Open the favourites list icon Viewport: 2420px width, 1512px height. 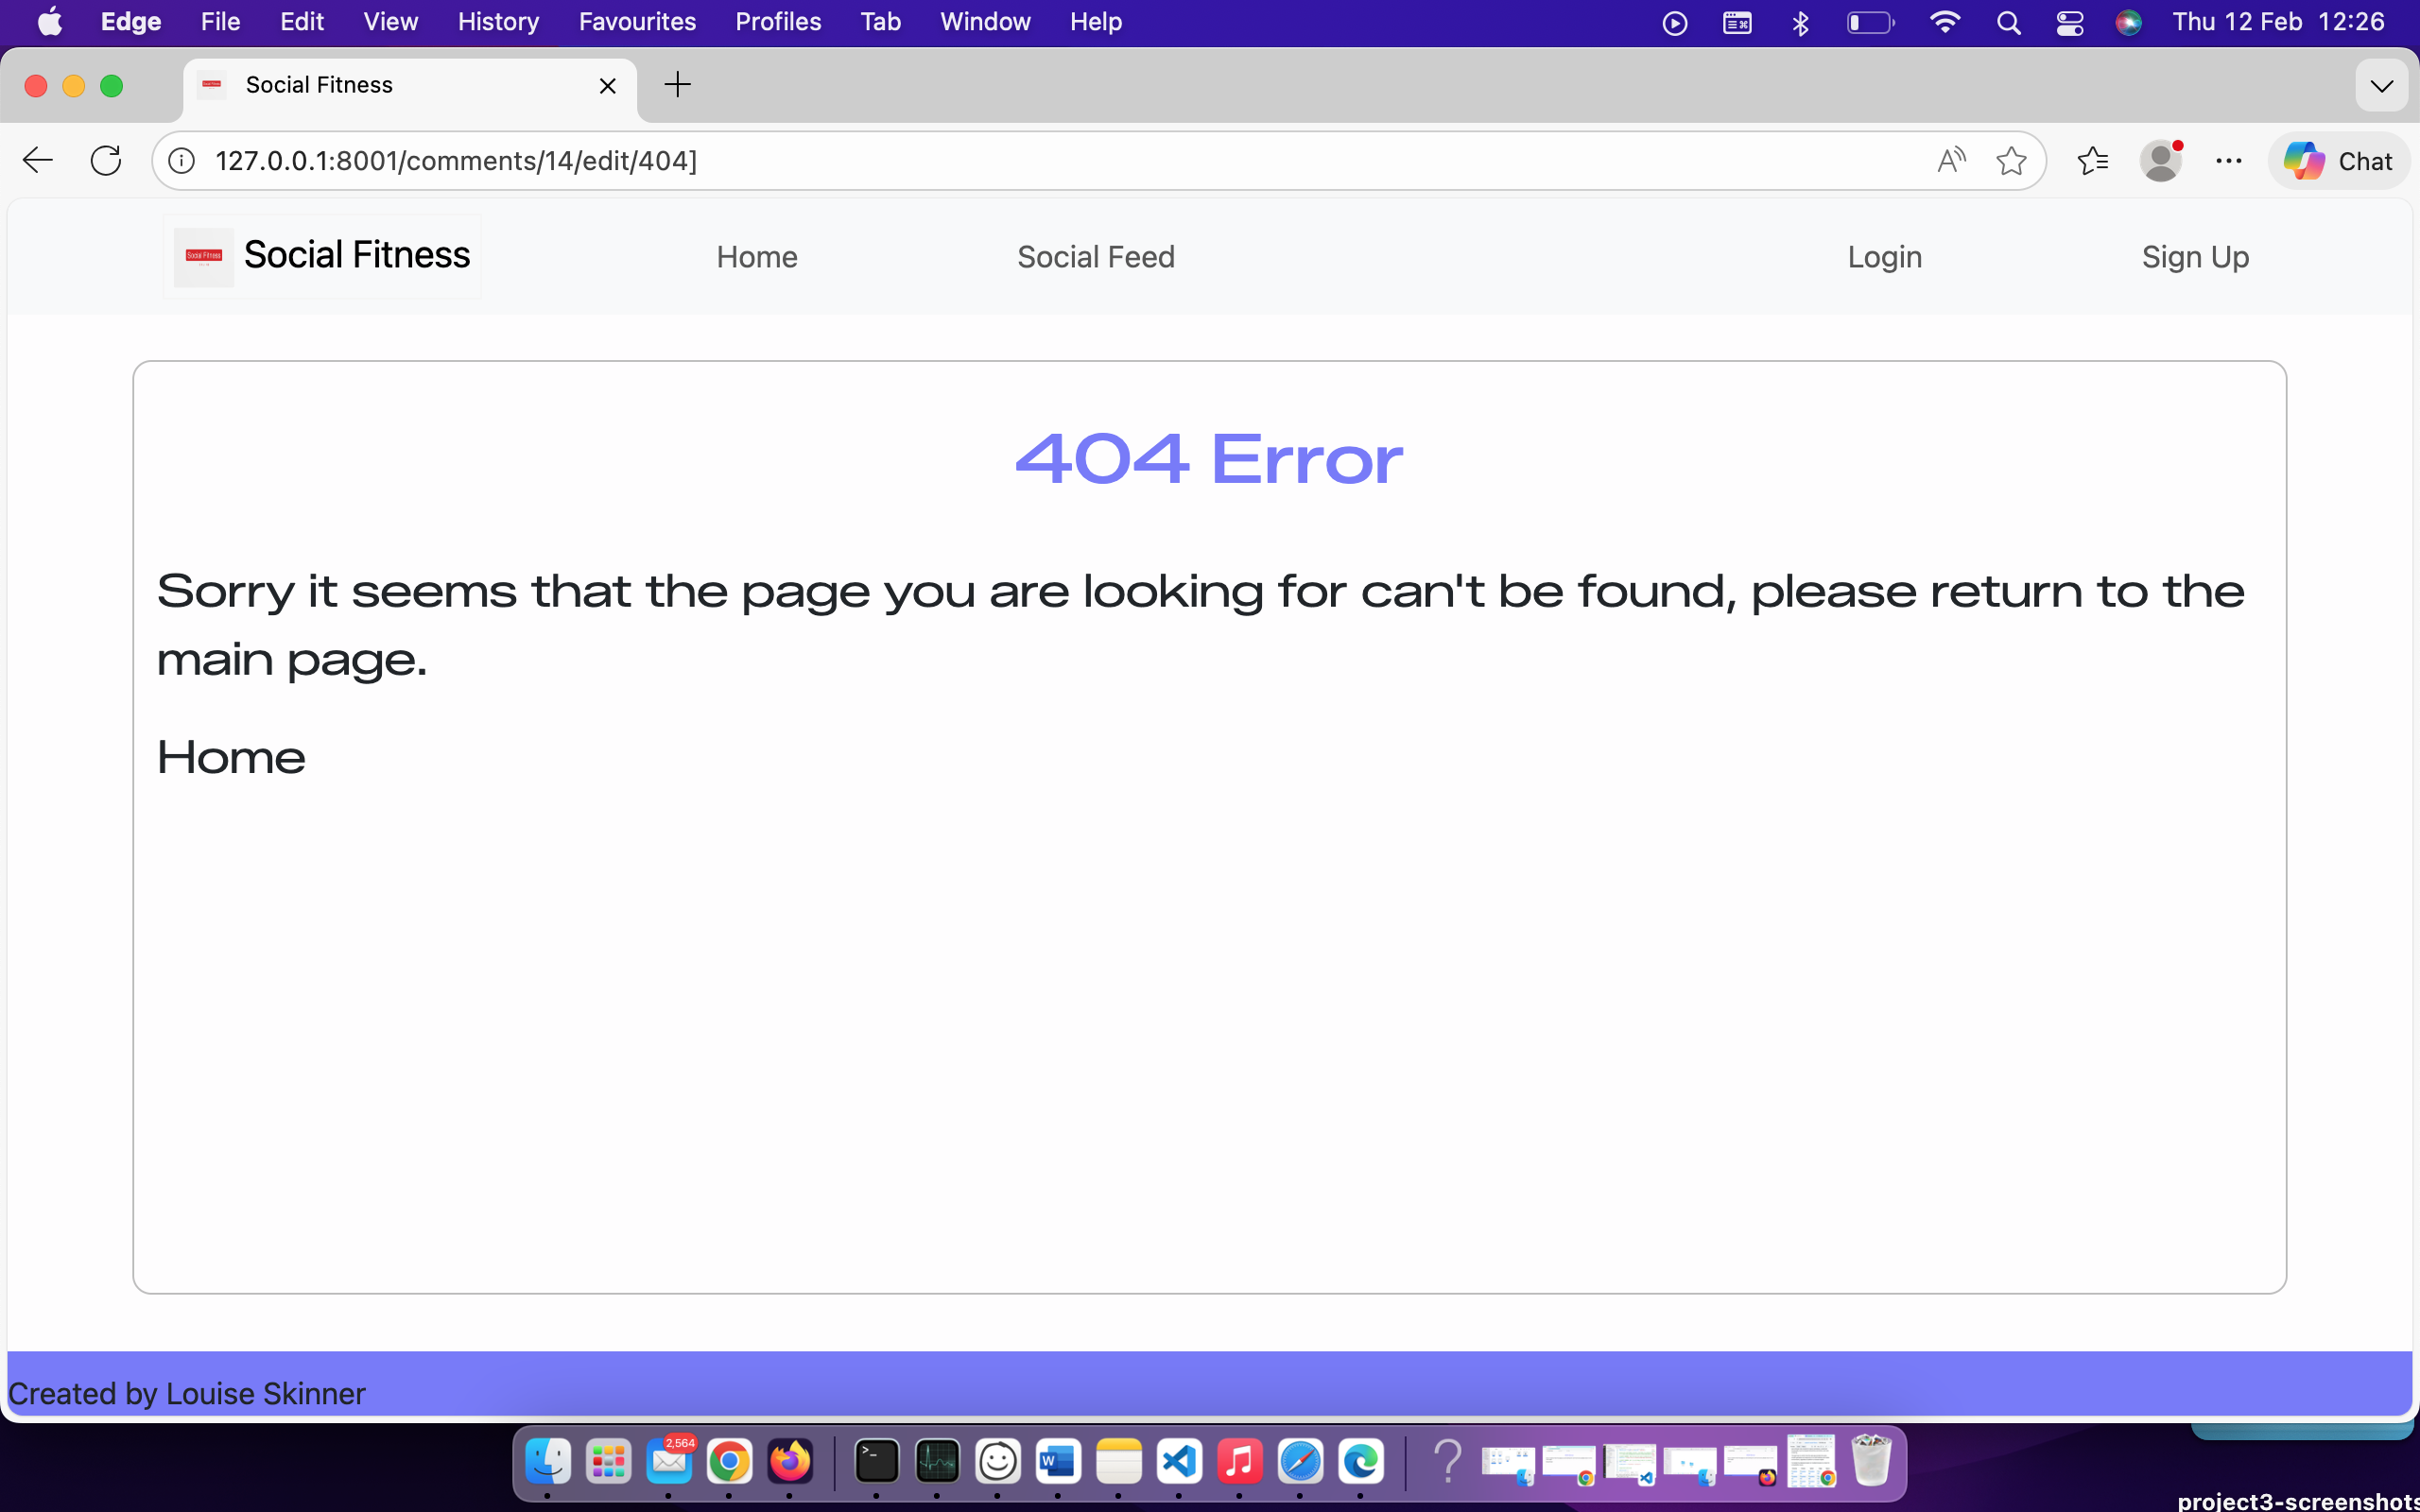point(2092,160)
